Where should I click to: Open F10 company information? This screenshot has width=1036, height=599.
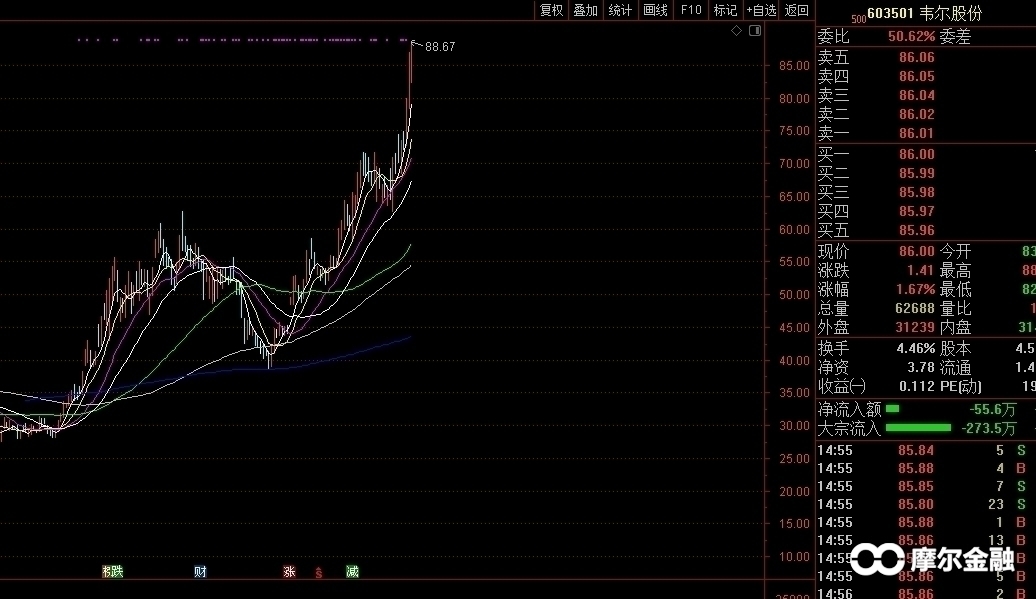(691, 10)
